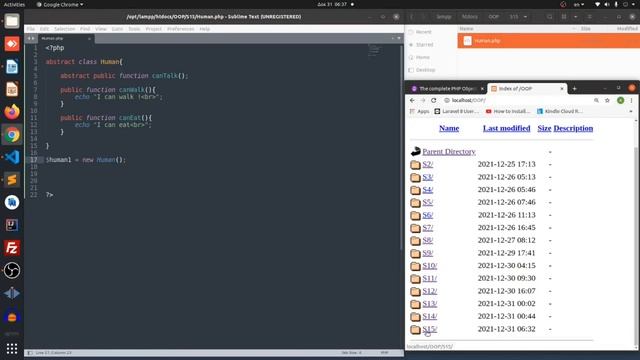Open 'Laravel 8 User...' bookmark
The image size is (640, 360).
click(x=457, y=111)
